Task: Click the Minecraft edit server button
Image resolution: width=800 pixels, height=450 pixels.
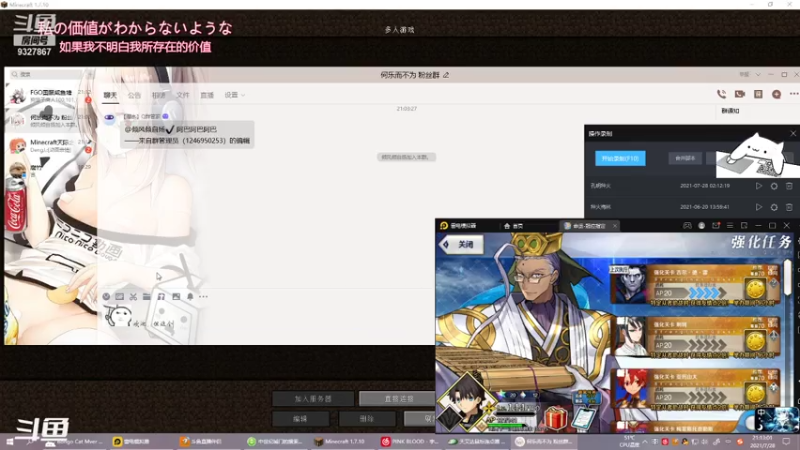Action: point(301,419)
